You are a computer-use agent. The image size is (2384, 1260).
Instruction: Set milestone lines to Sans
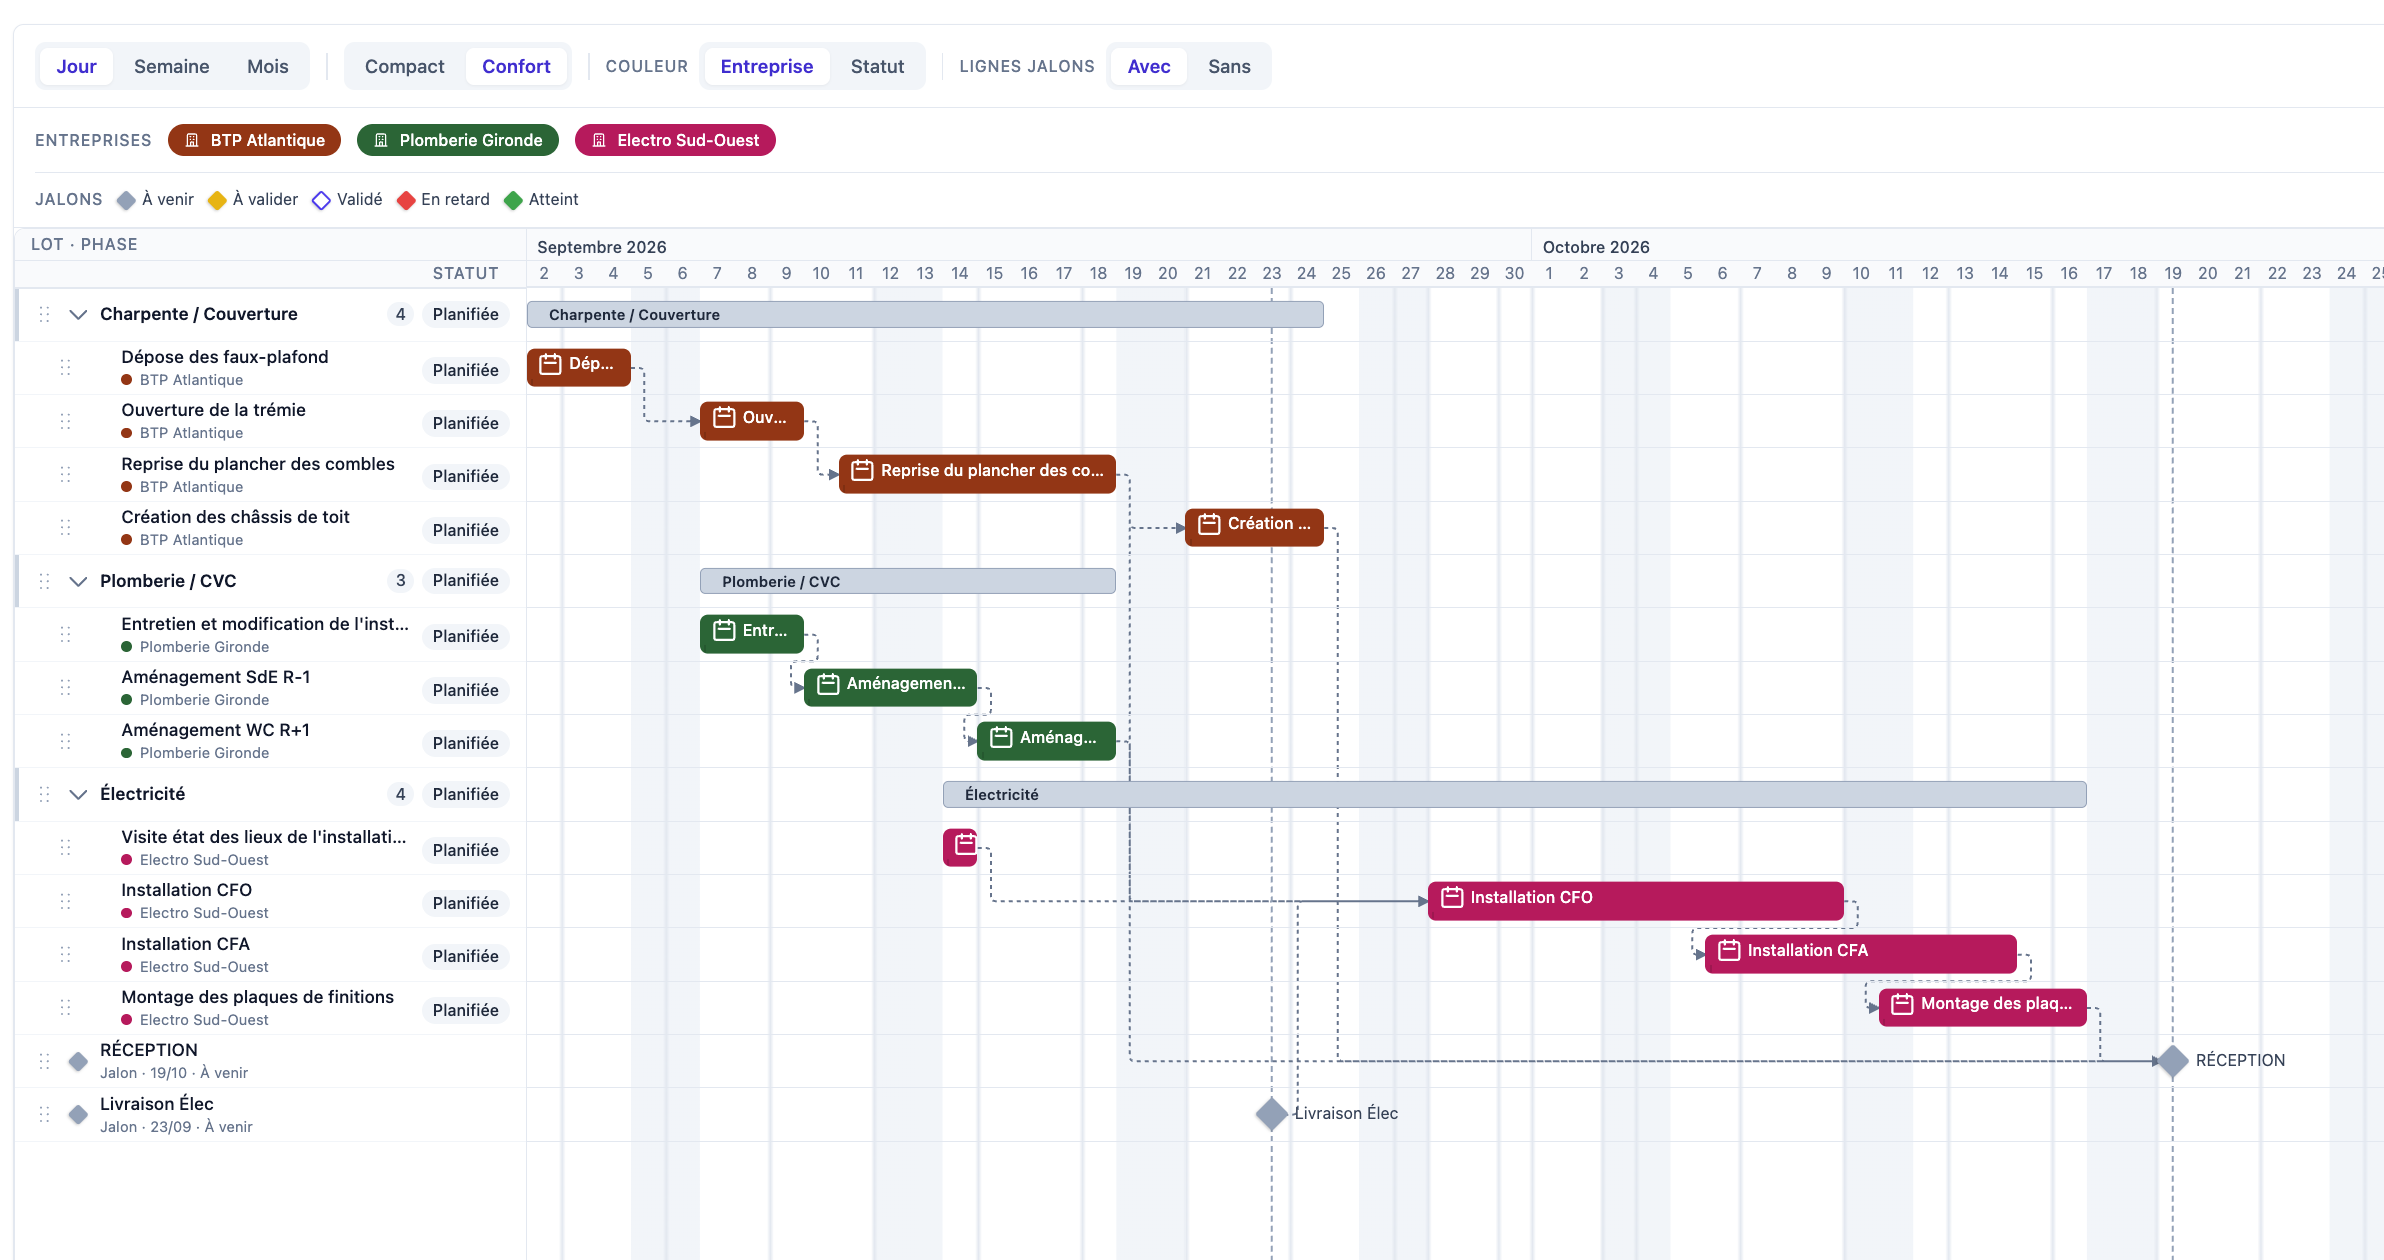[x=1229, y=66]
